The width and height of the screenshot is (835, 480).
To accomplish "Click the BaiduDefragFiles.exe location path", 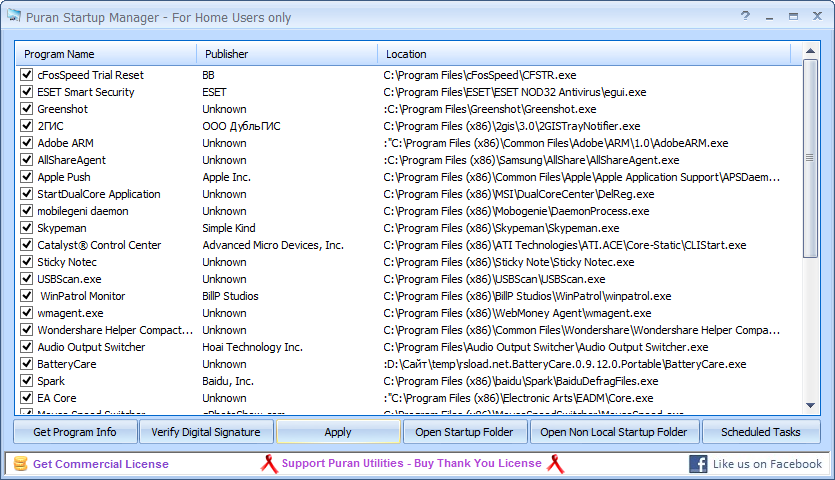I will 521,381.
